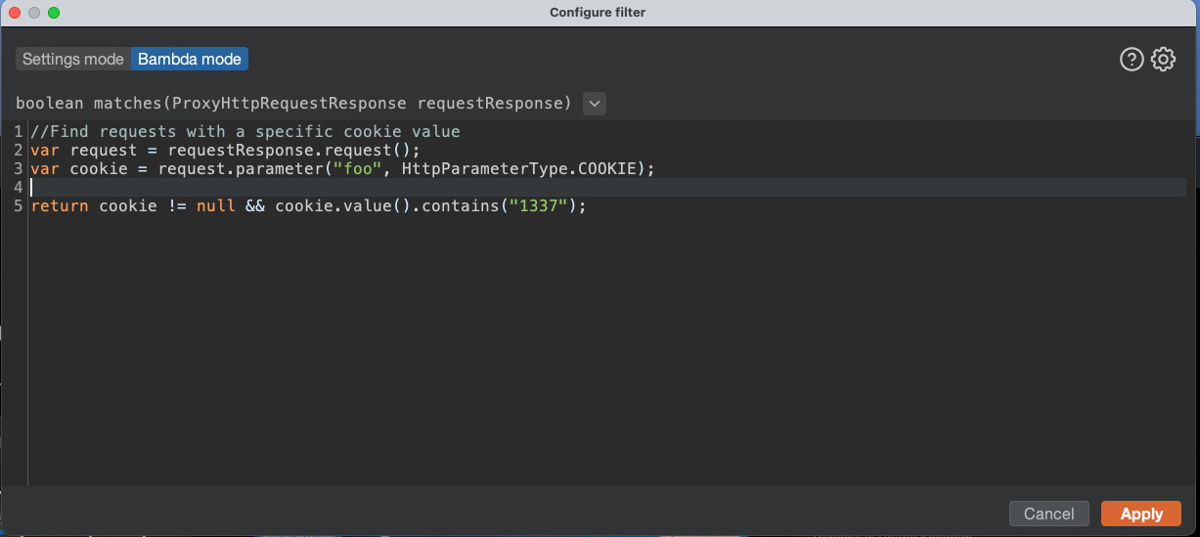Click line number 1 in the gutter
1200x537 pixels.
[19, 131]
